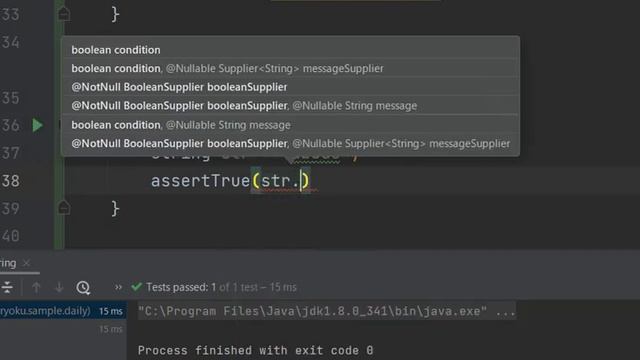Click the java.exe command line in console

pos(327,311)
